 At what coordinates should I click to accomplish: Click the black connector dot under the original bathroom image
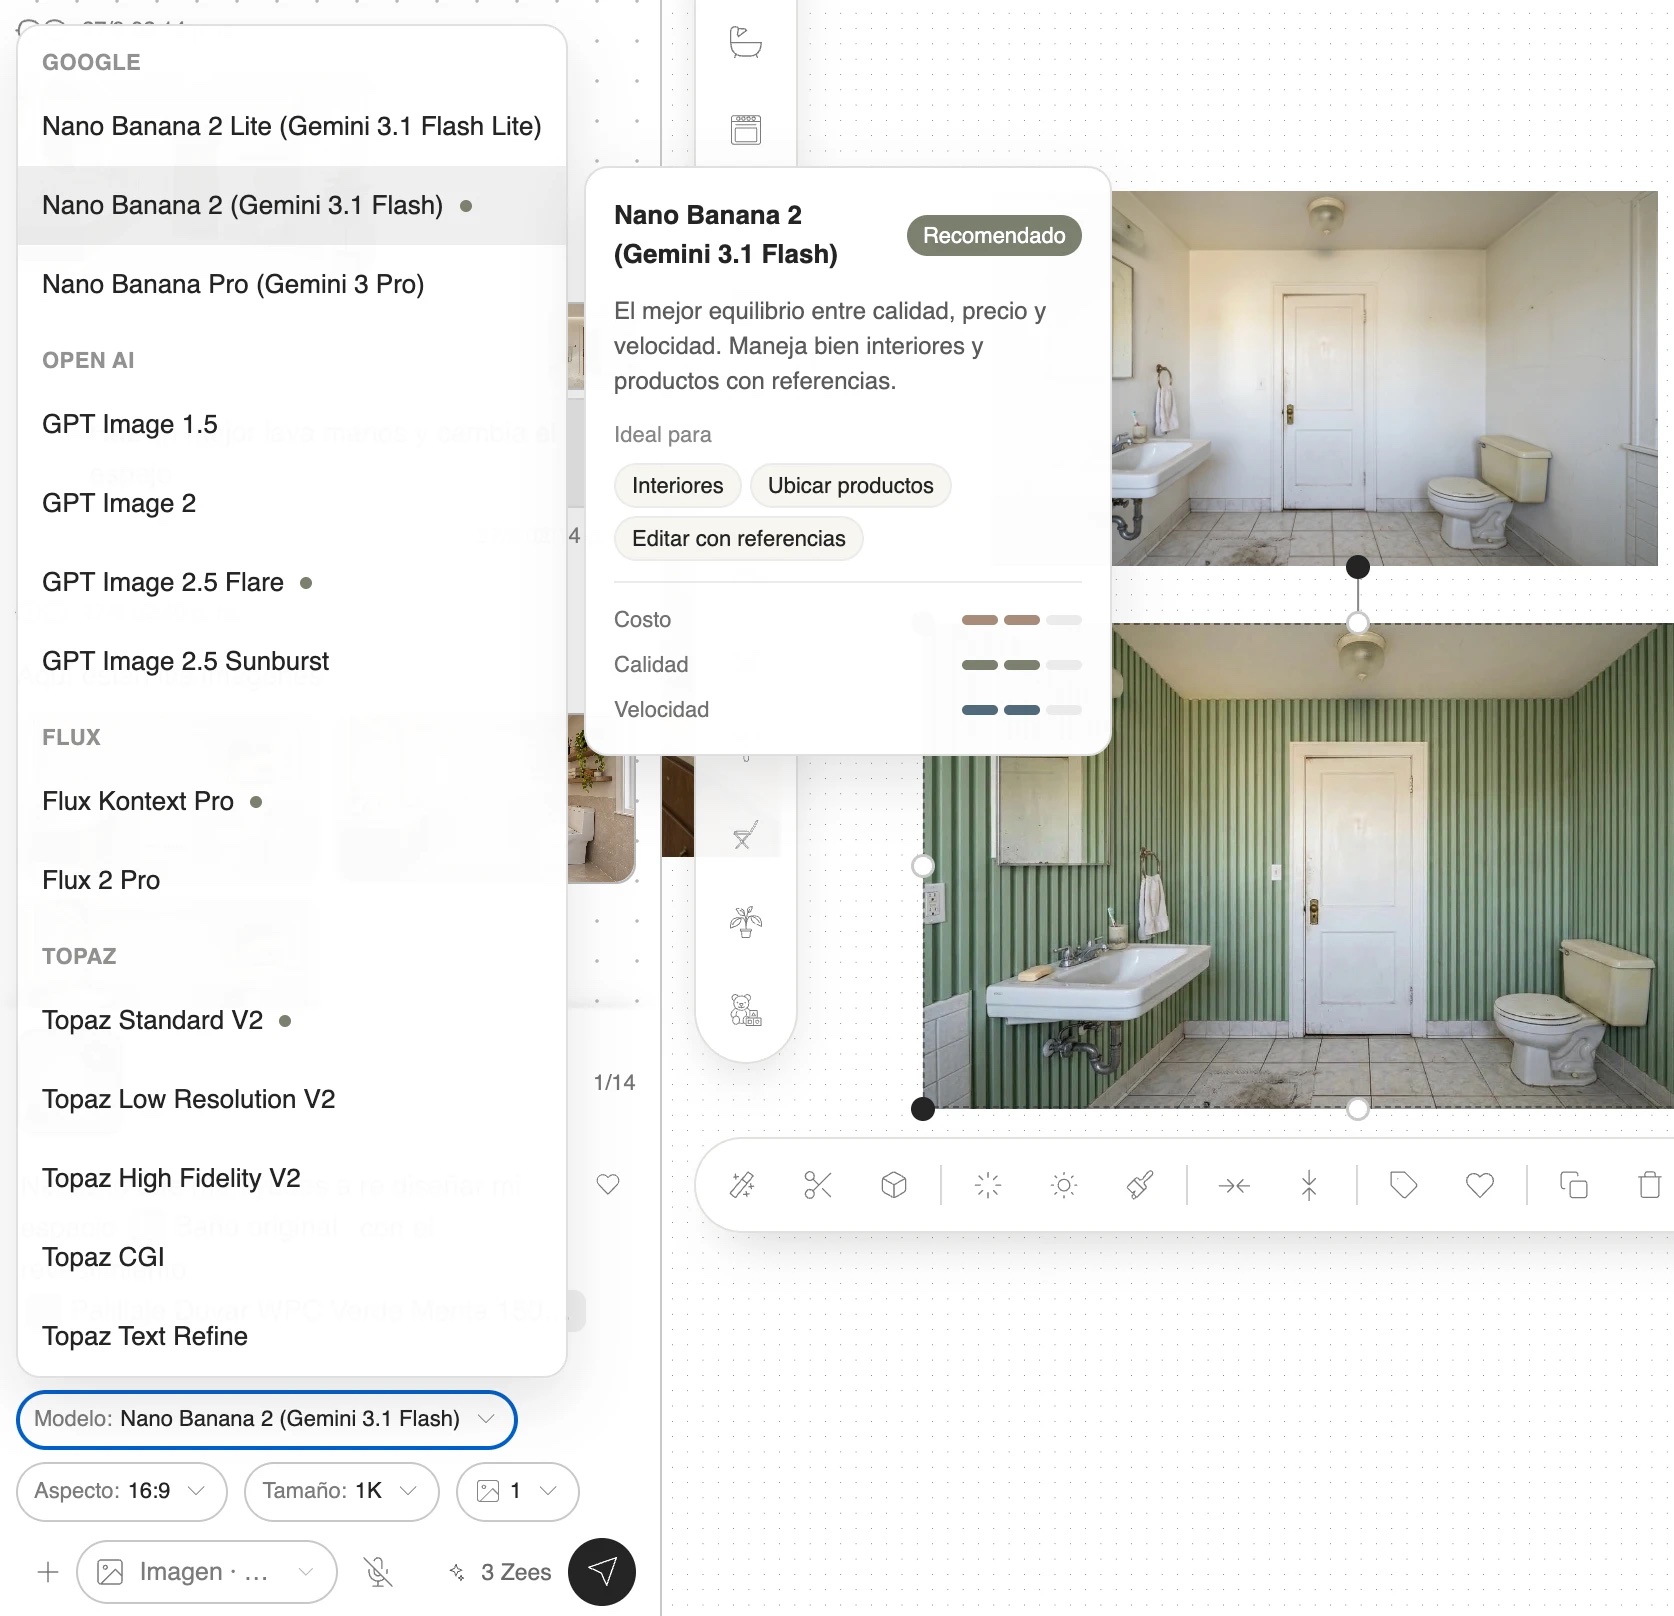click(x=1357, y=567)
